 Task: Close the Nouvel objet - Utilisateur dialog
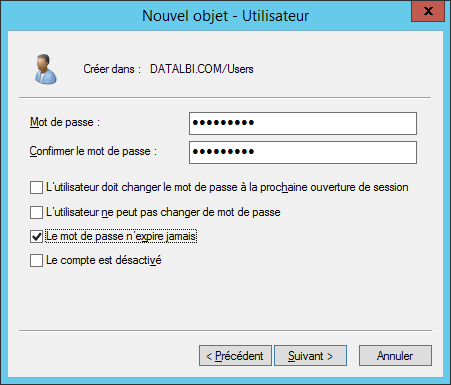428,11
